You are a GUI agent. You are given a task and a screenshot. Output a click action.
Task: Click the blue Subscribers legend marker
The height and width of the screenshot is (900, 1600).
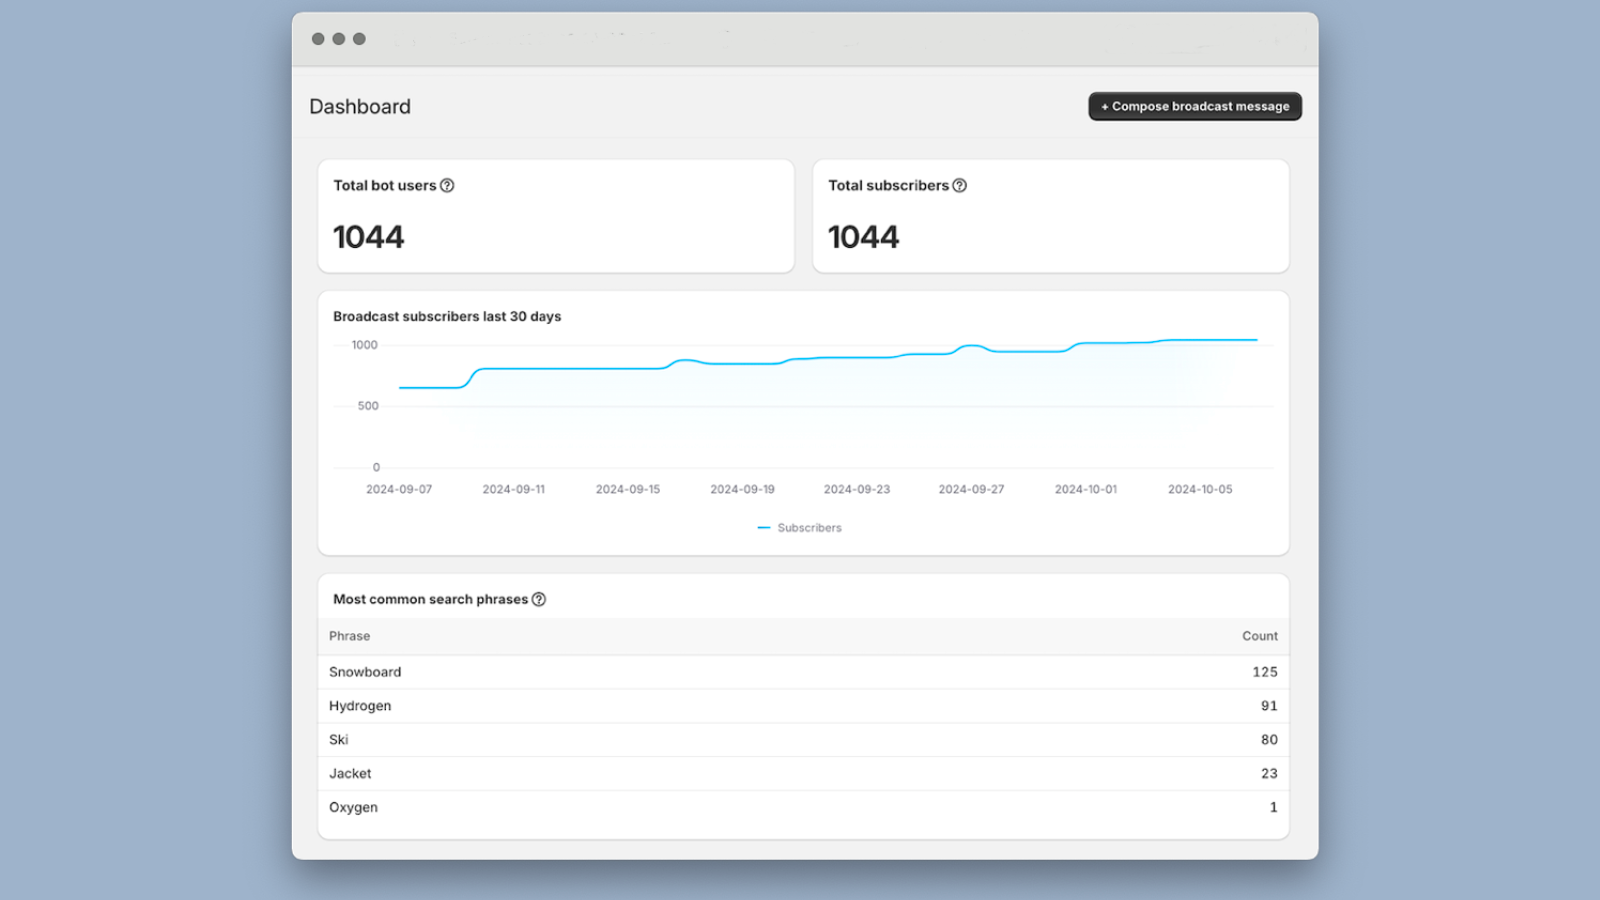763,527
